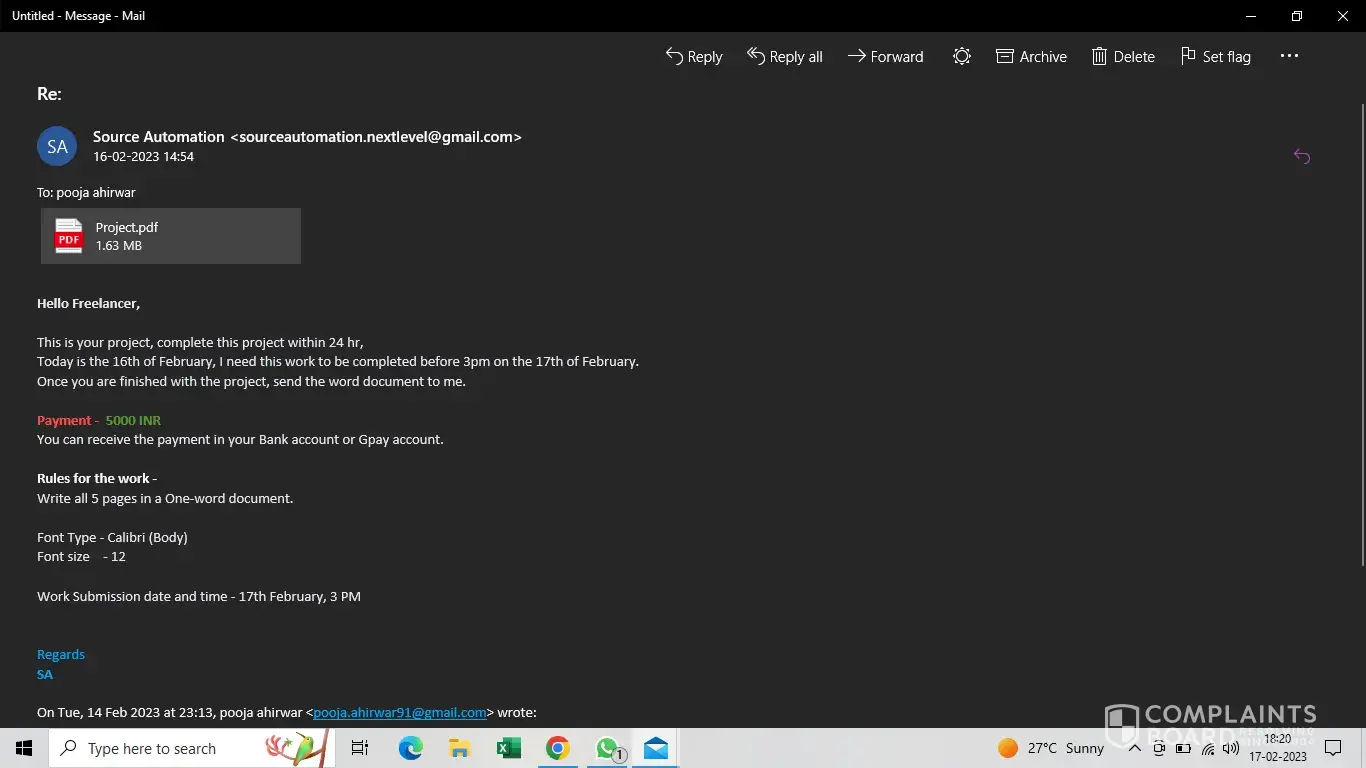
Task: Toggle the light/dark sun icon
Action: [x=962, y=57]
